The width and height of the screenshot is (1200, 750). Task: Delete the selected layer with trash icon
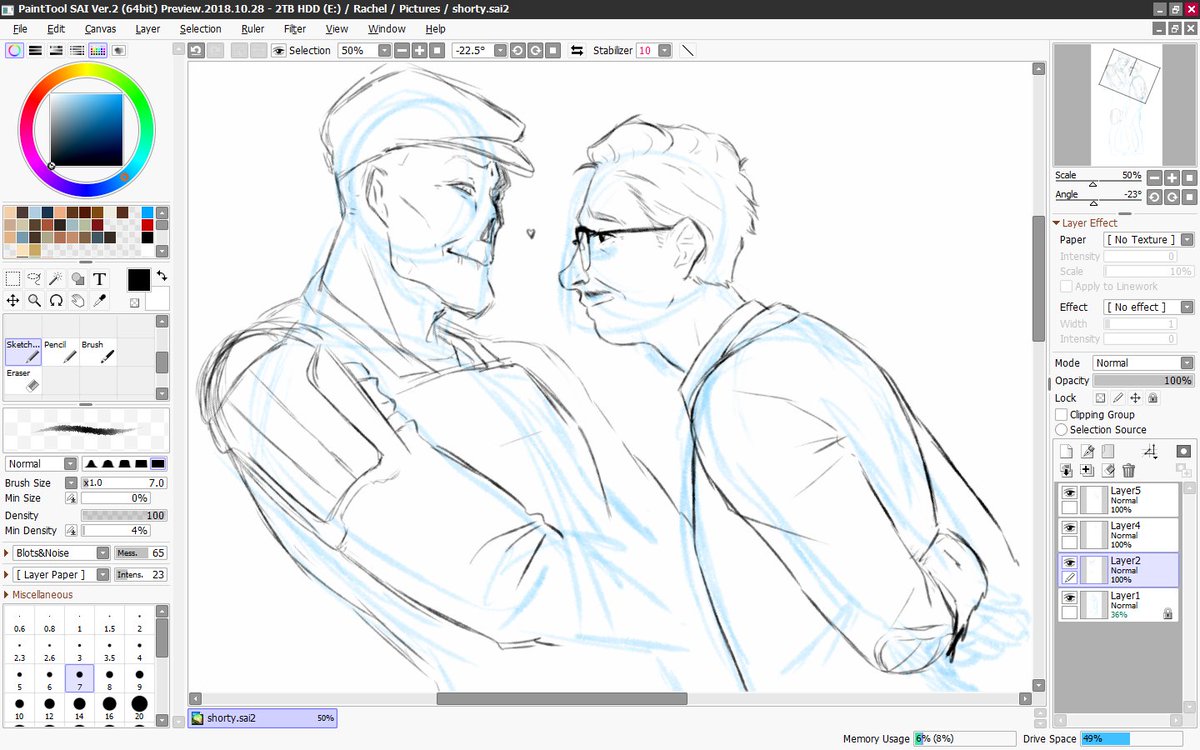tap(1129, 470)
